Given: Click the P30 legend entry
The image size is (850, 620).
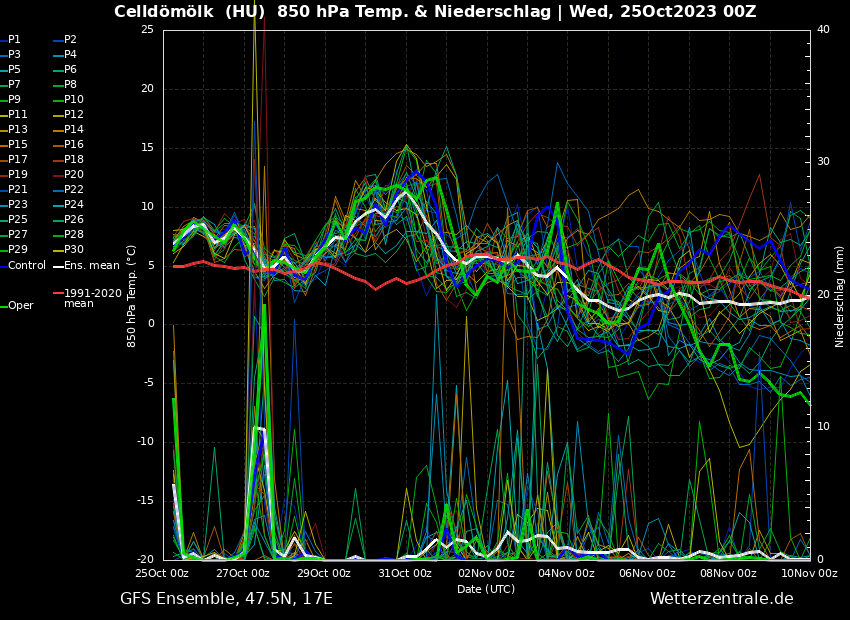Looking at the screenshot, I should (74, 250).
